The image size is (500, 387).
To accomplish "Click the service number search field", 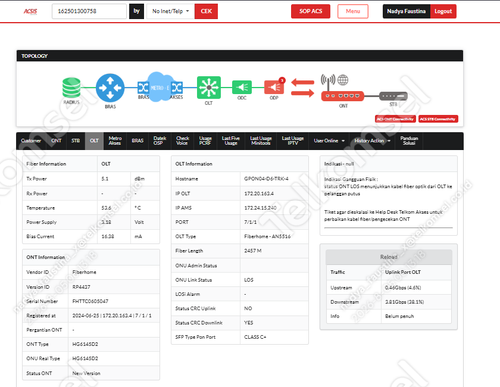I will [89, 11].
